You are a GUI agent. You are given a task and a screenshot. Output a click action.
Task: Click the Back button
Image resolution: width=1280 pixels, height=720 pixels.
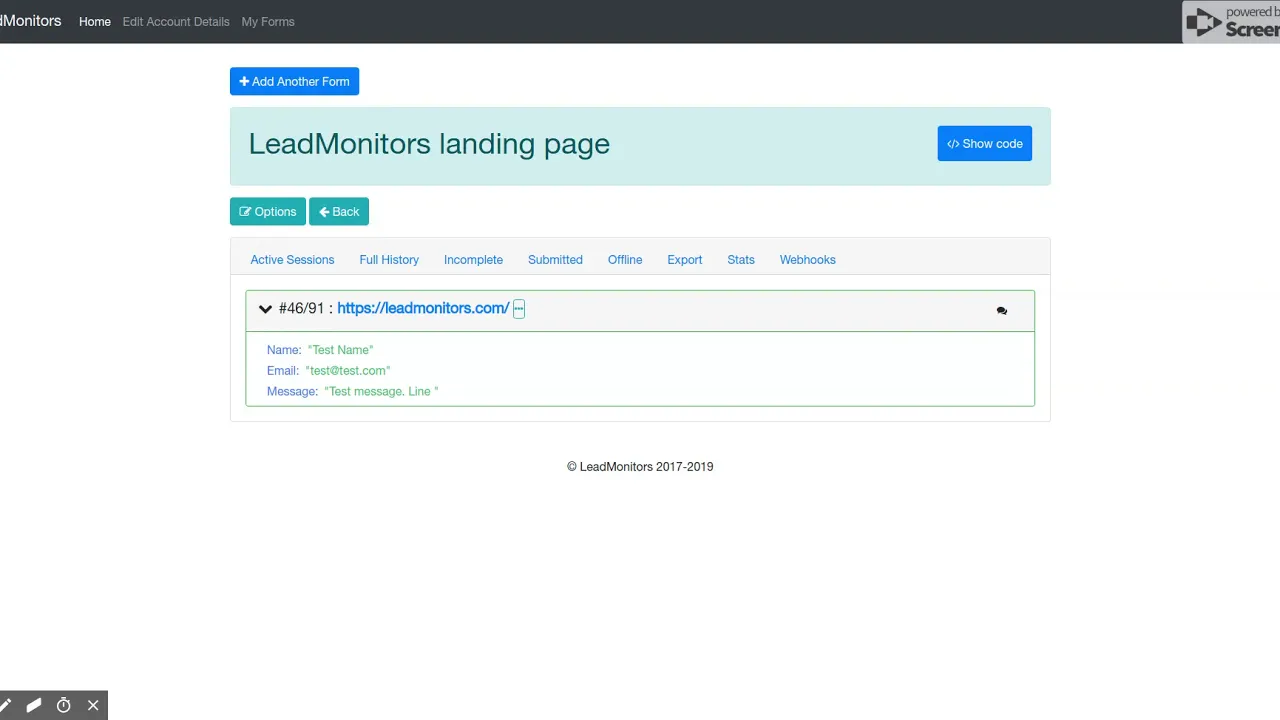339,212
